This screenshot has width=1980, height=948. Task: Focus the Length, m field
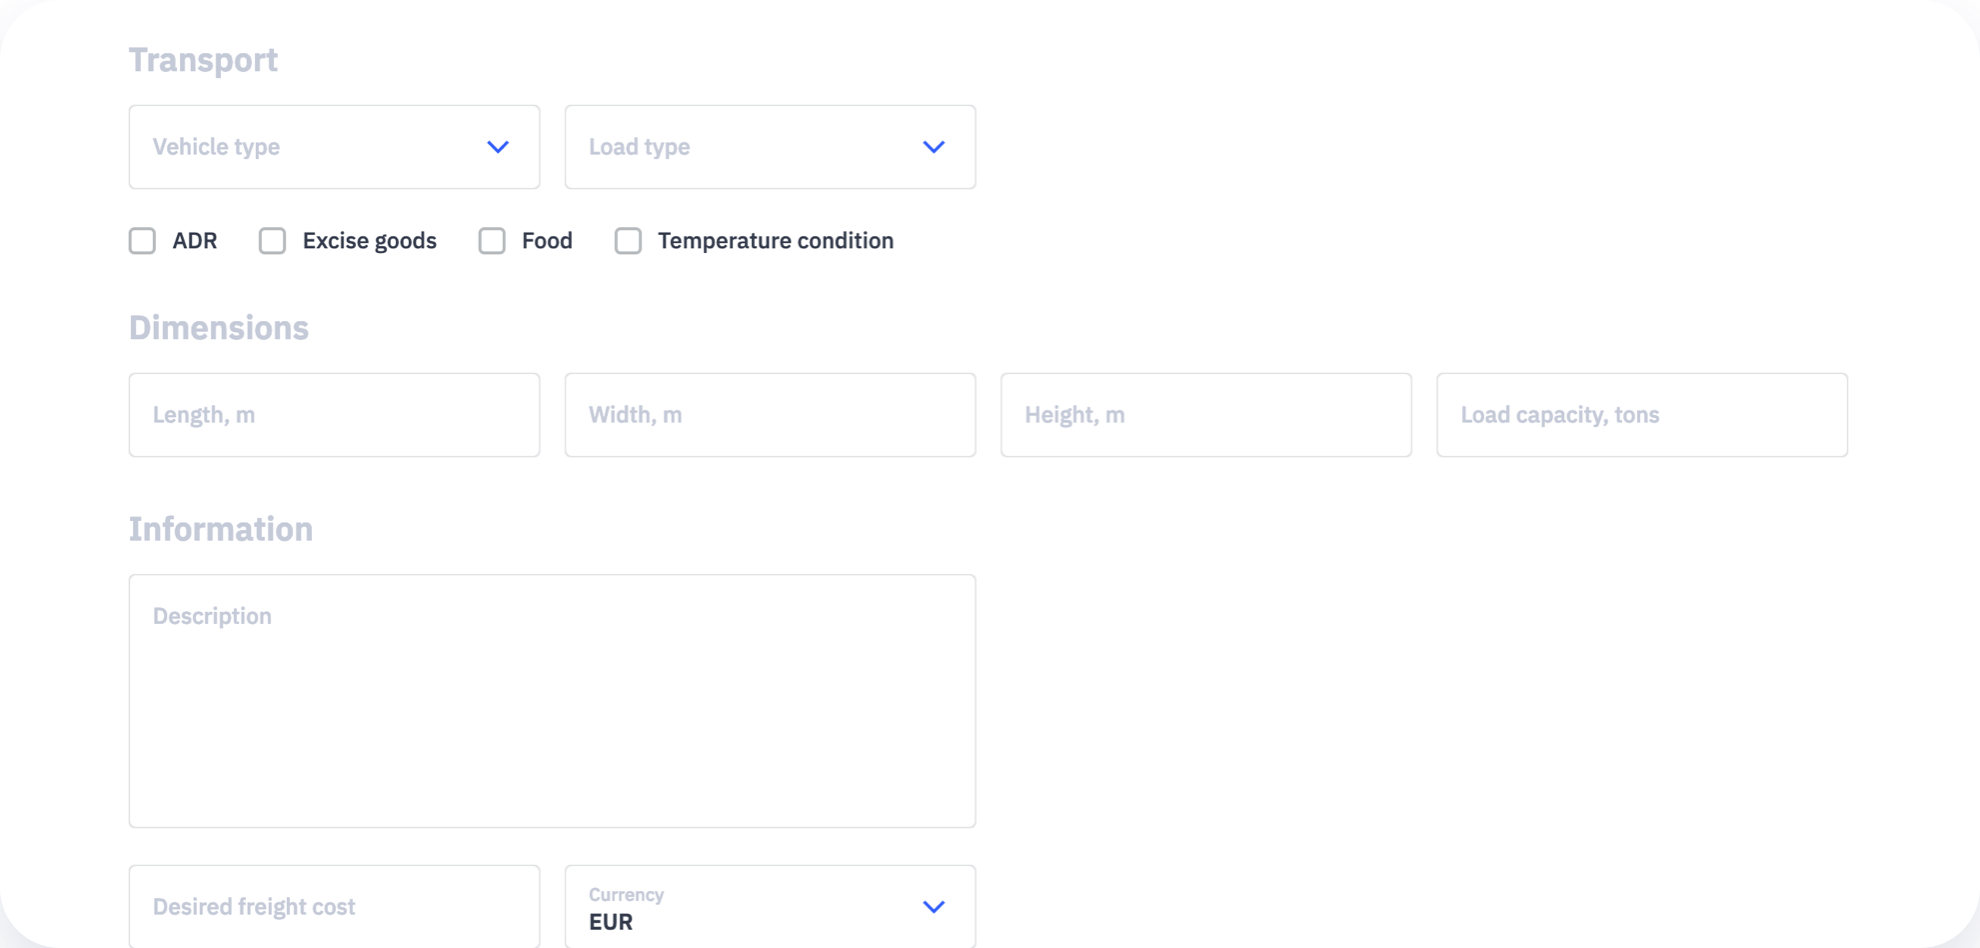[334, 415]
